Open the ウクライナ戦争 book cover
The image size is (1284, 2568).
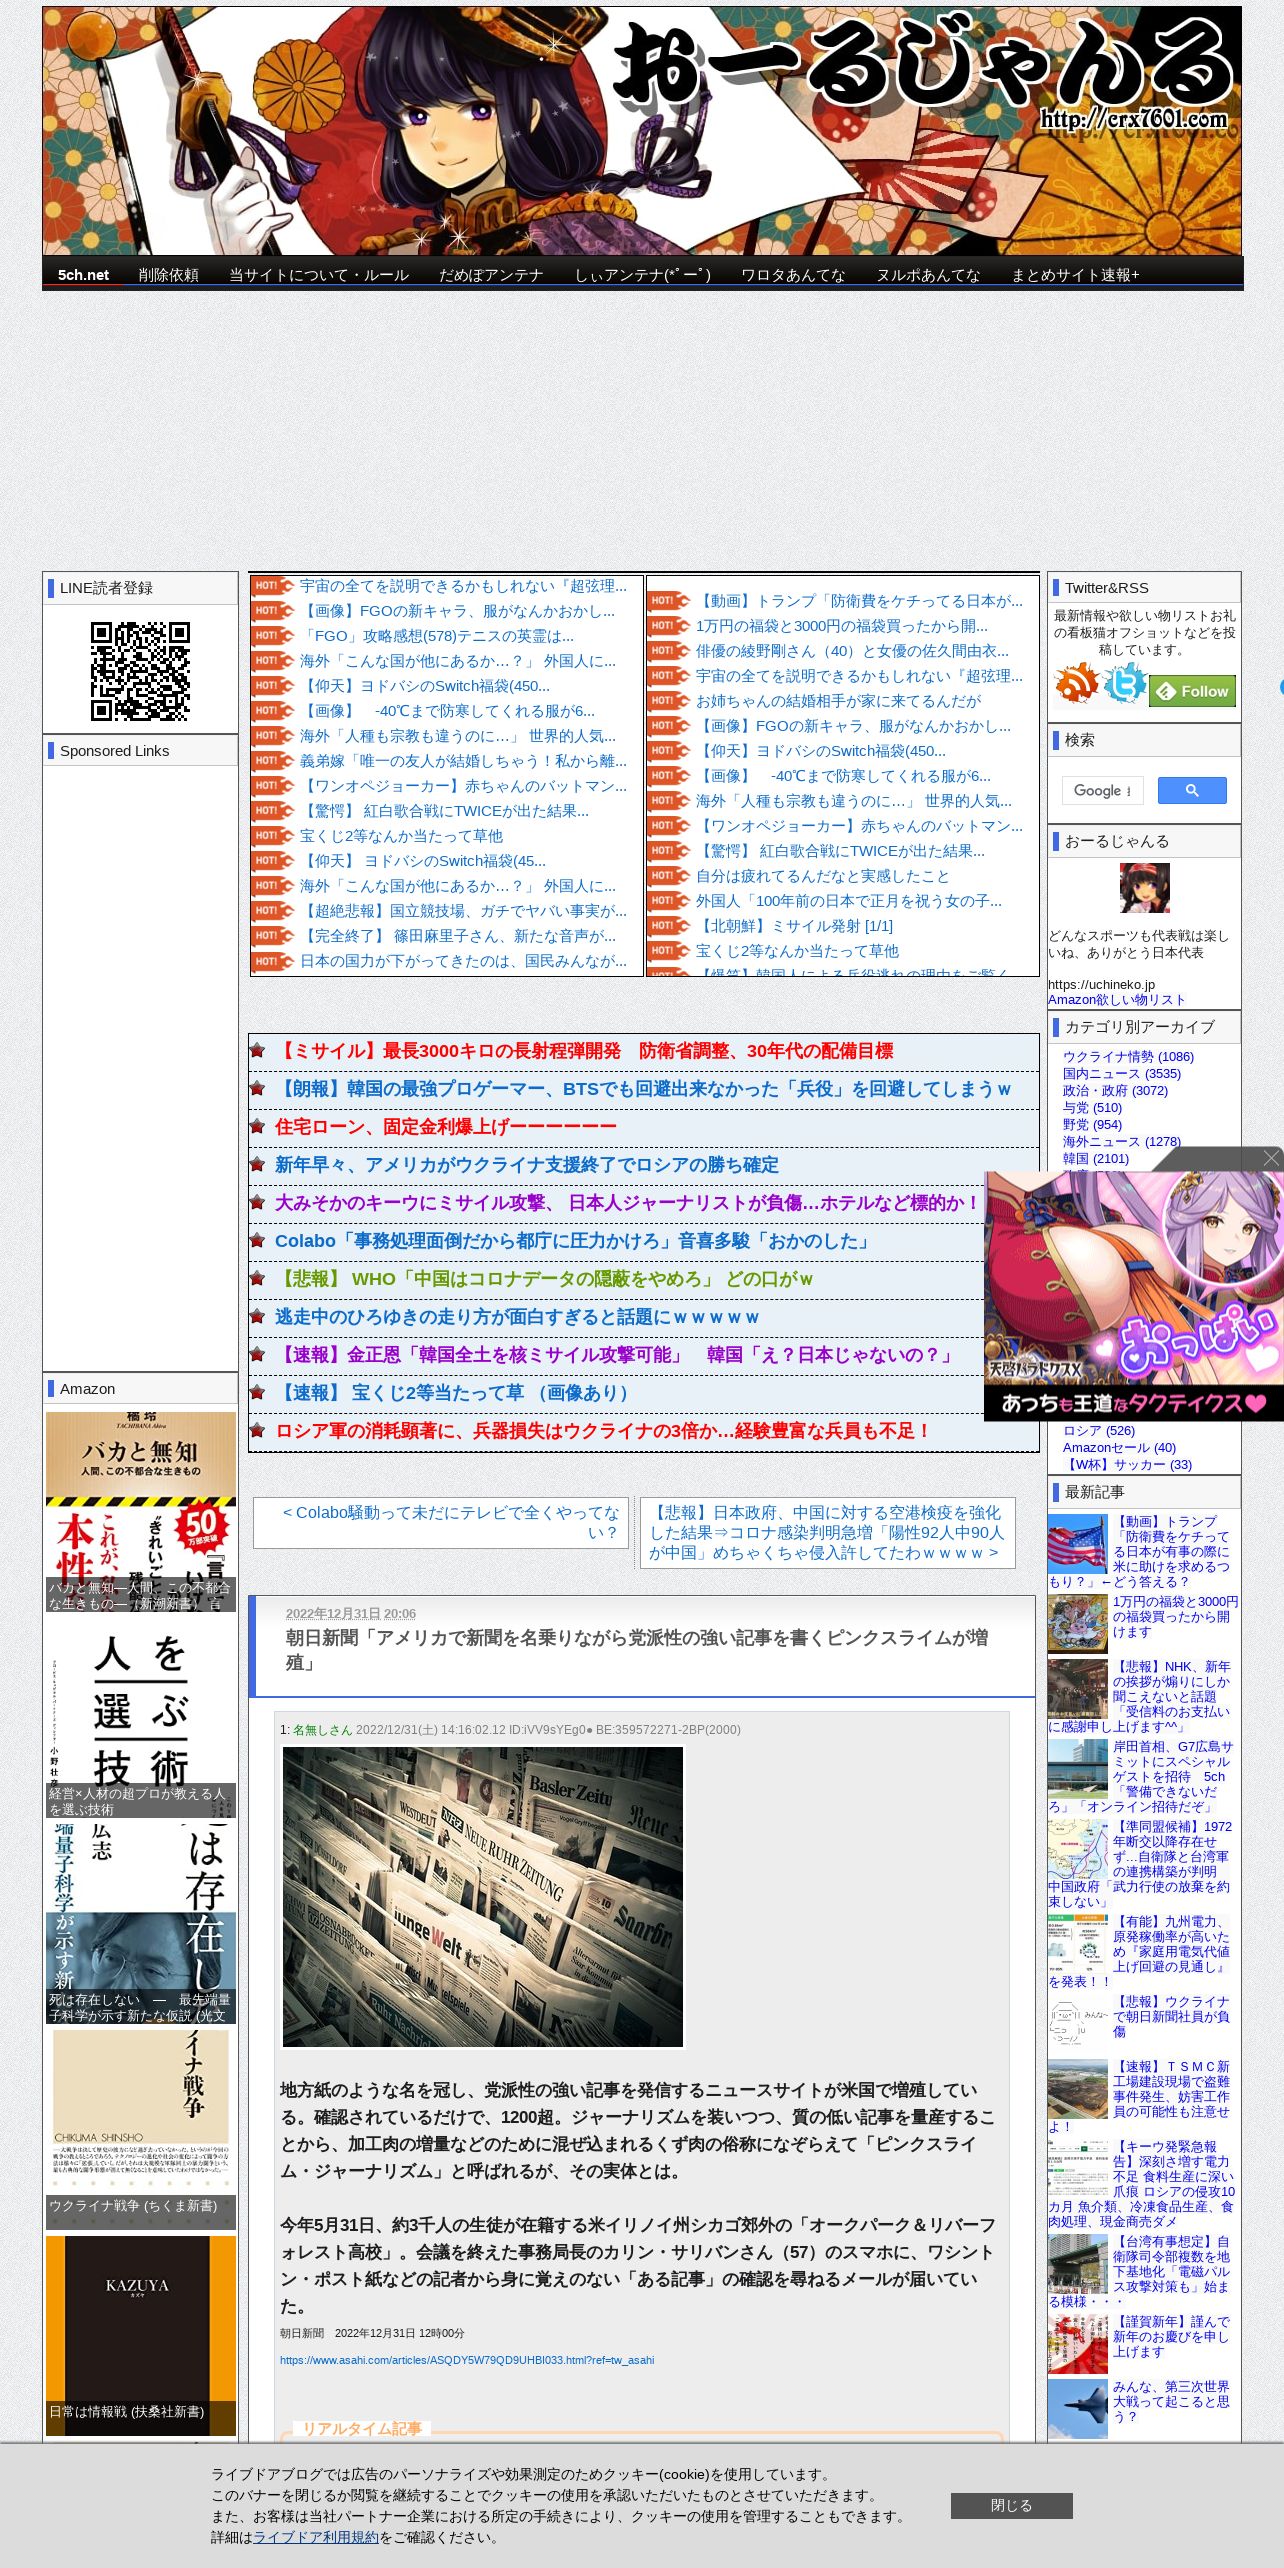click(141, 2129)
